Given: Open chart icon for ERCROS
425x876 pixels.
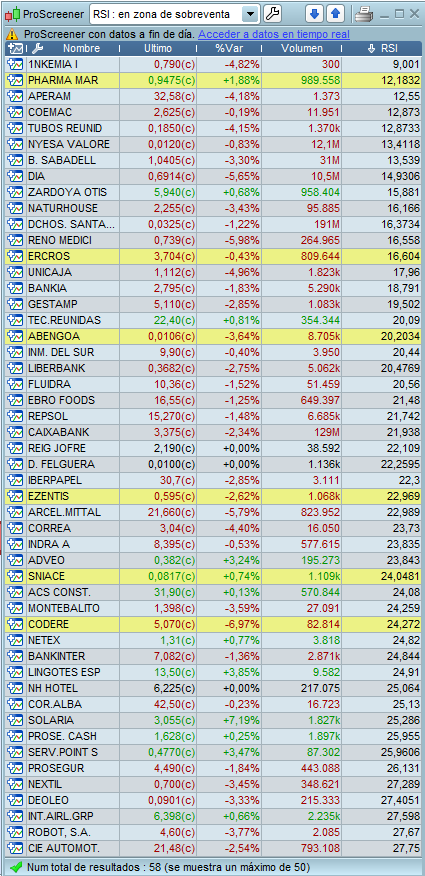Looking at the screenshot, I should click(x=15, y=256).
